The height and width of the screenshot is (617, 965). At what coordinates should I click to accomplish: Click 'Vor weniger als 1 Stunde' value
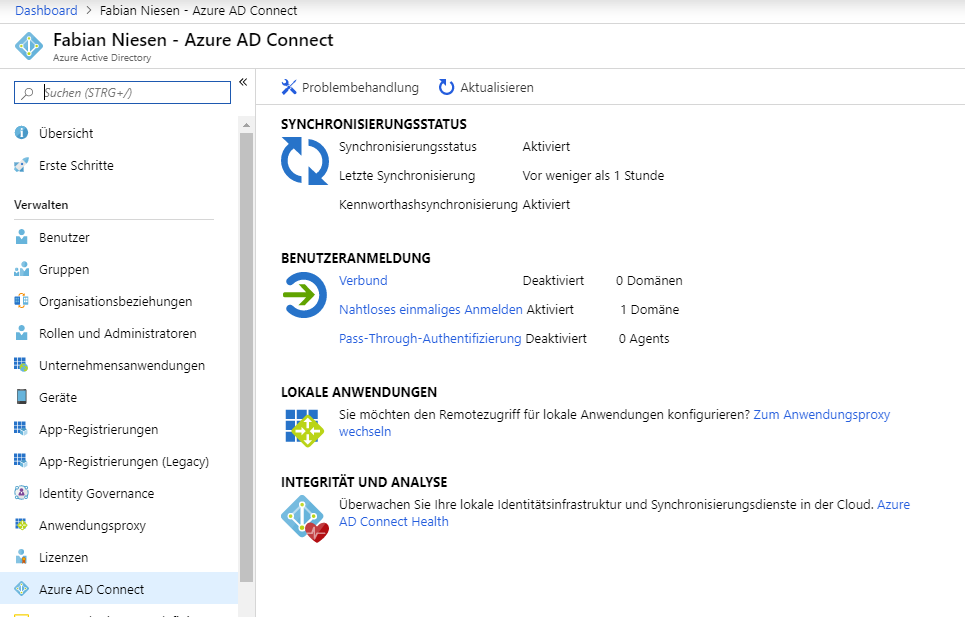pos(593,175)
